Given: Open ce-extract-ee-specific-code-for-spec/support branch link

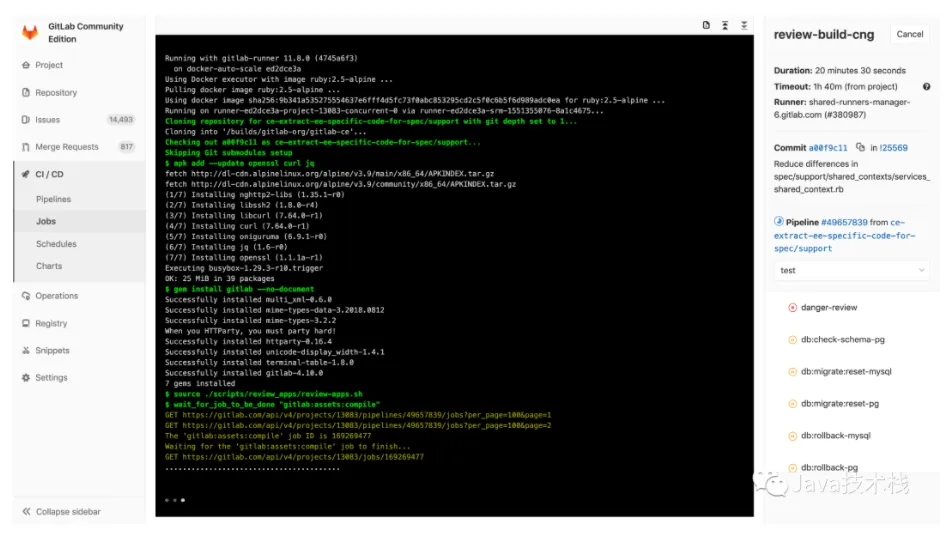Looking at the screenshot, I should point(844,235).
